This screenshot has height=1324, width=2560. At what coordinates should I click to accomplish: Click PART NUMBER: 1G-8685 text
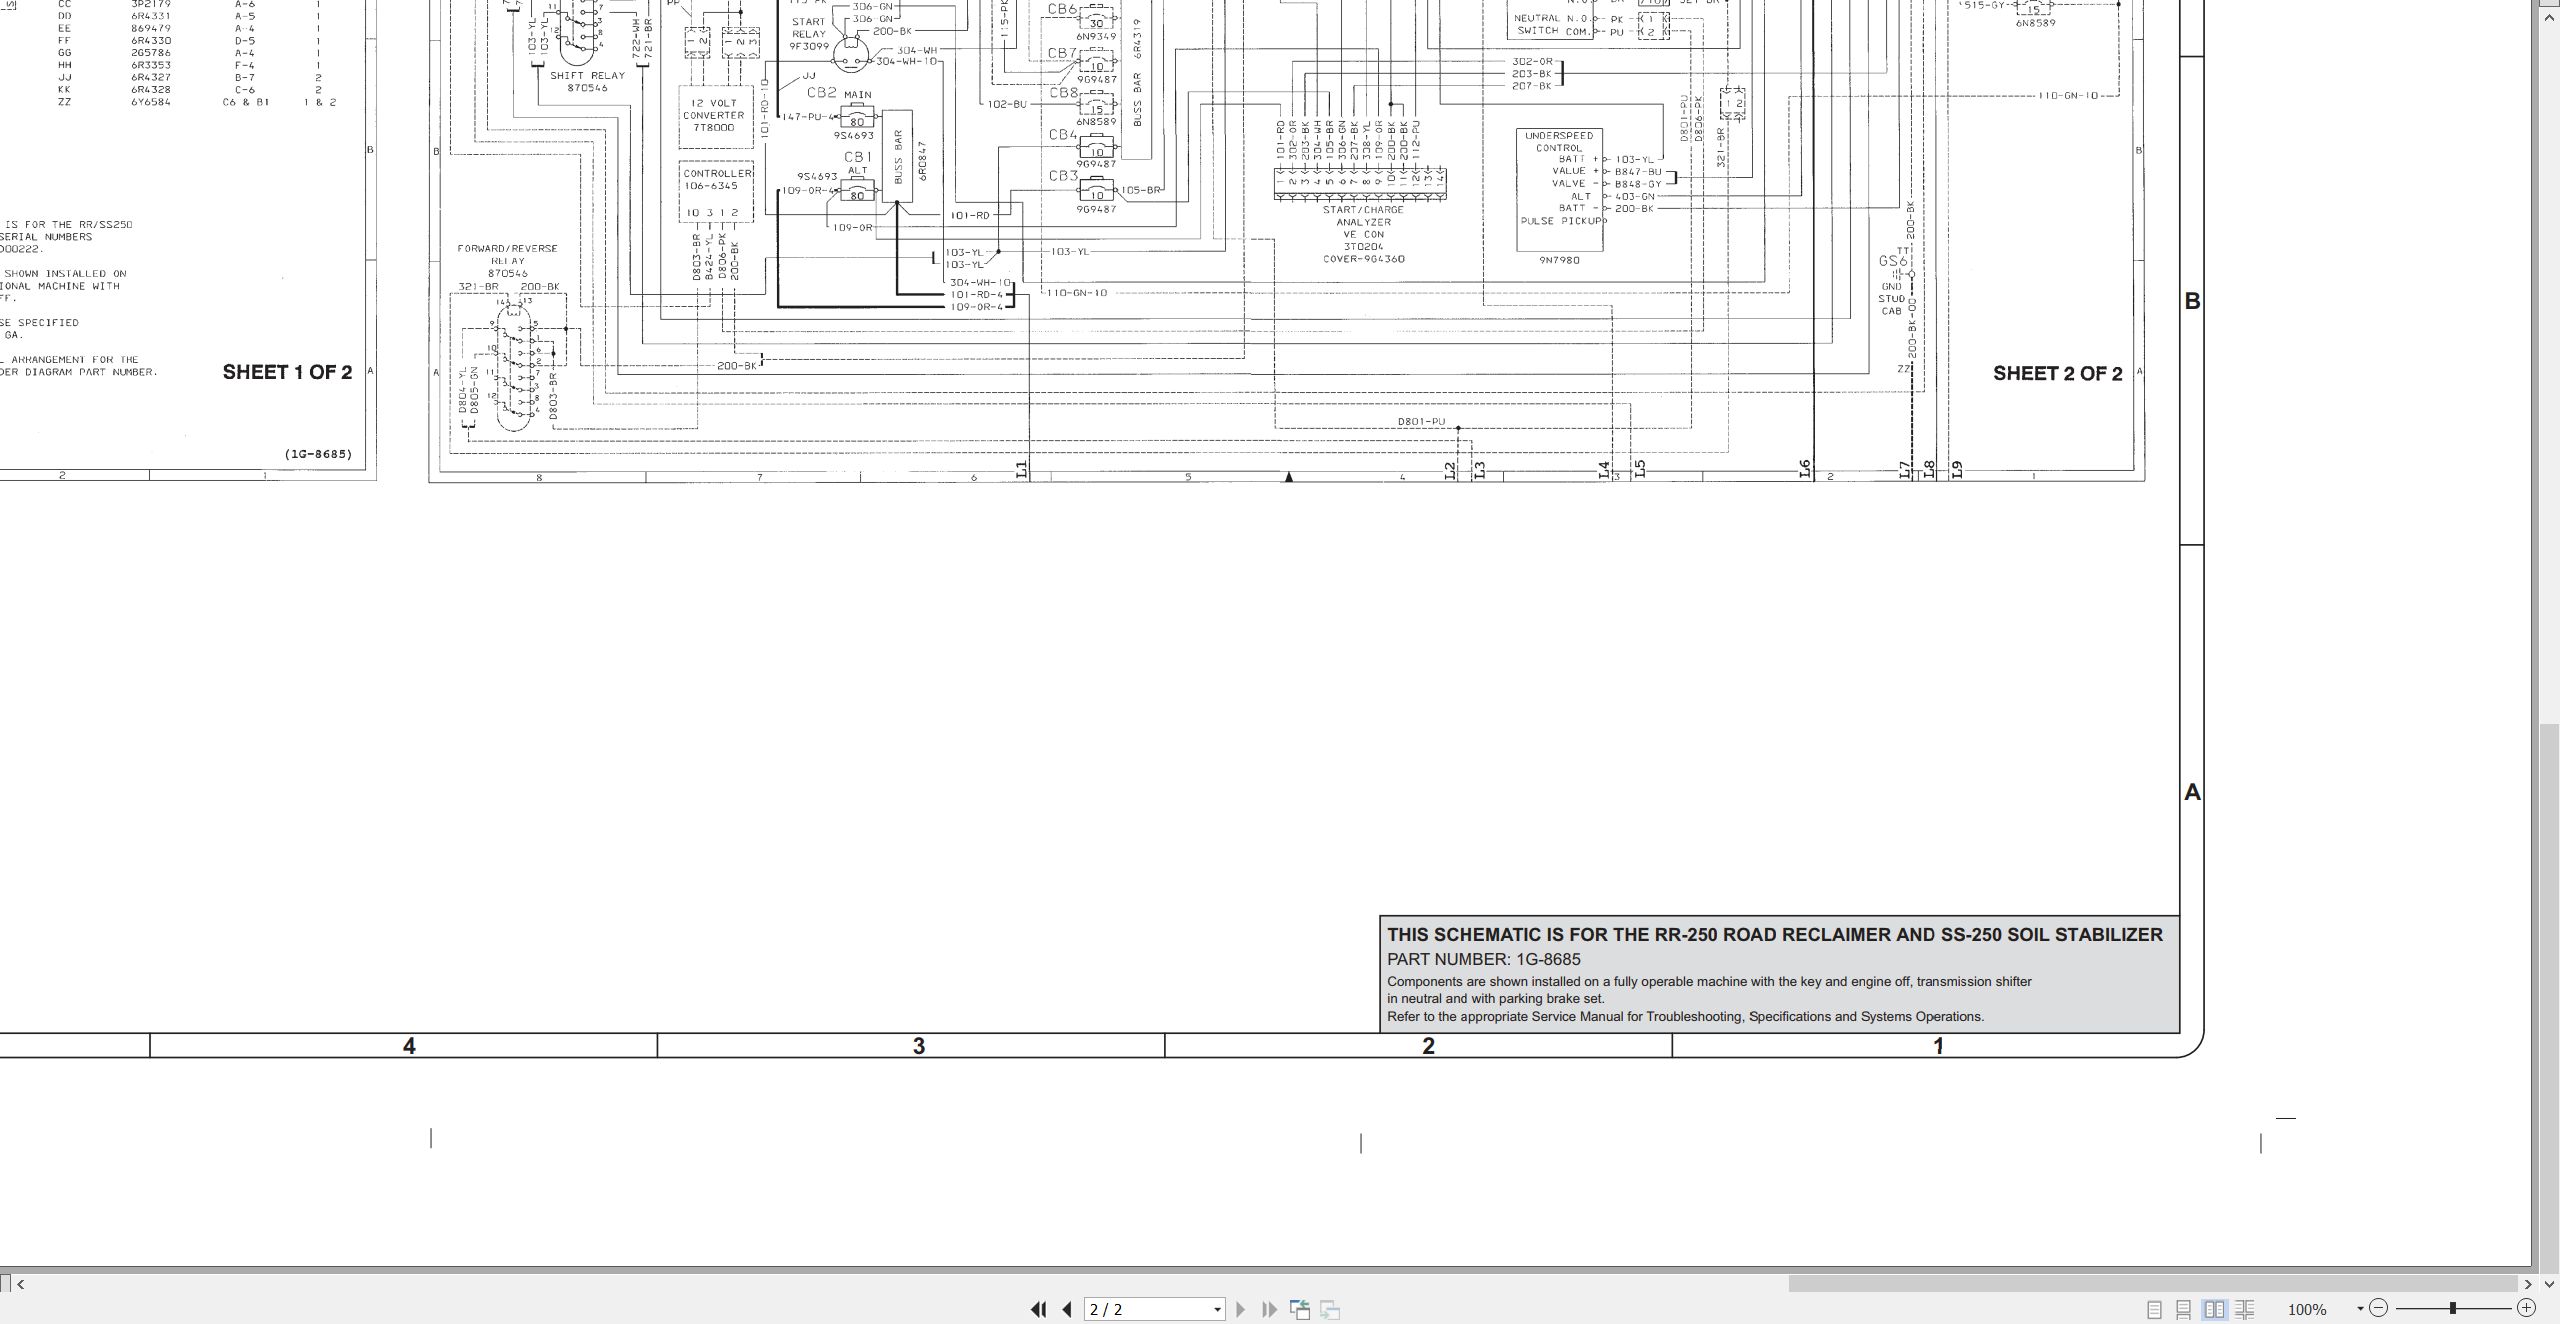click(1483, 959)
